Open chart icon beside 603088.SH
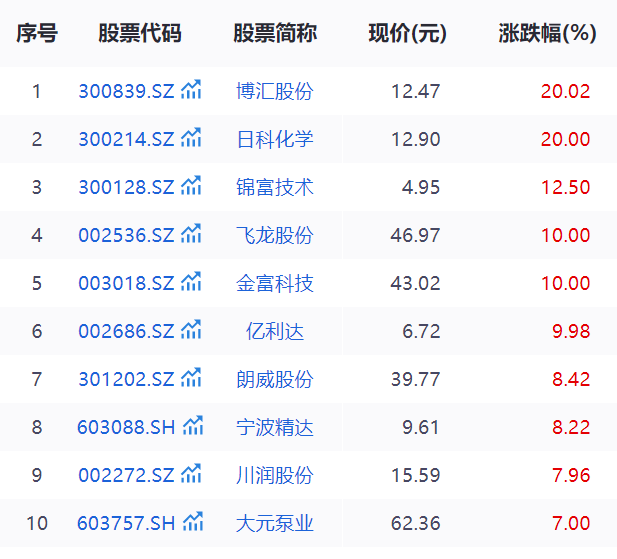The height and width of the screenshot is (559, 617). click(193, 426)
